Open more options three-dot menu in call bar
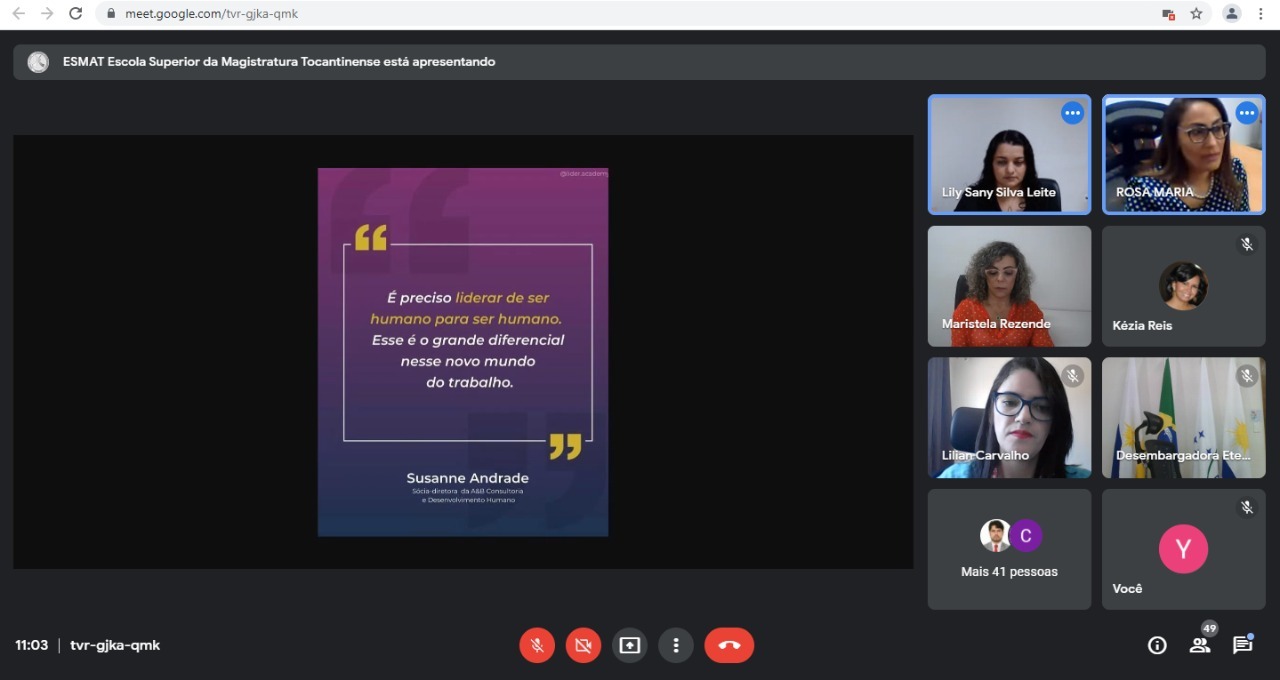Screen dimensions: 1280x680 [x=676, y=645]
